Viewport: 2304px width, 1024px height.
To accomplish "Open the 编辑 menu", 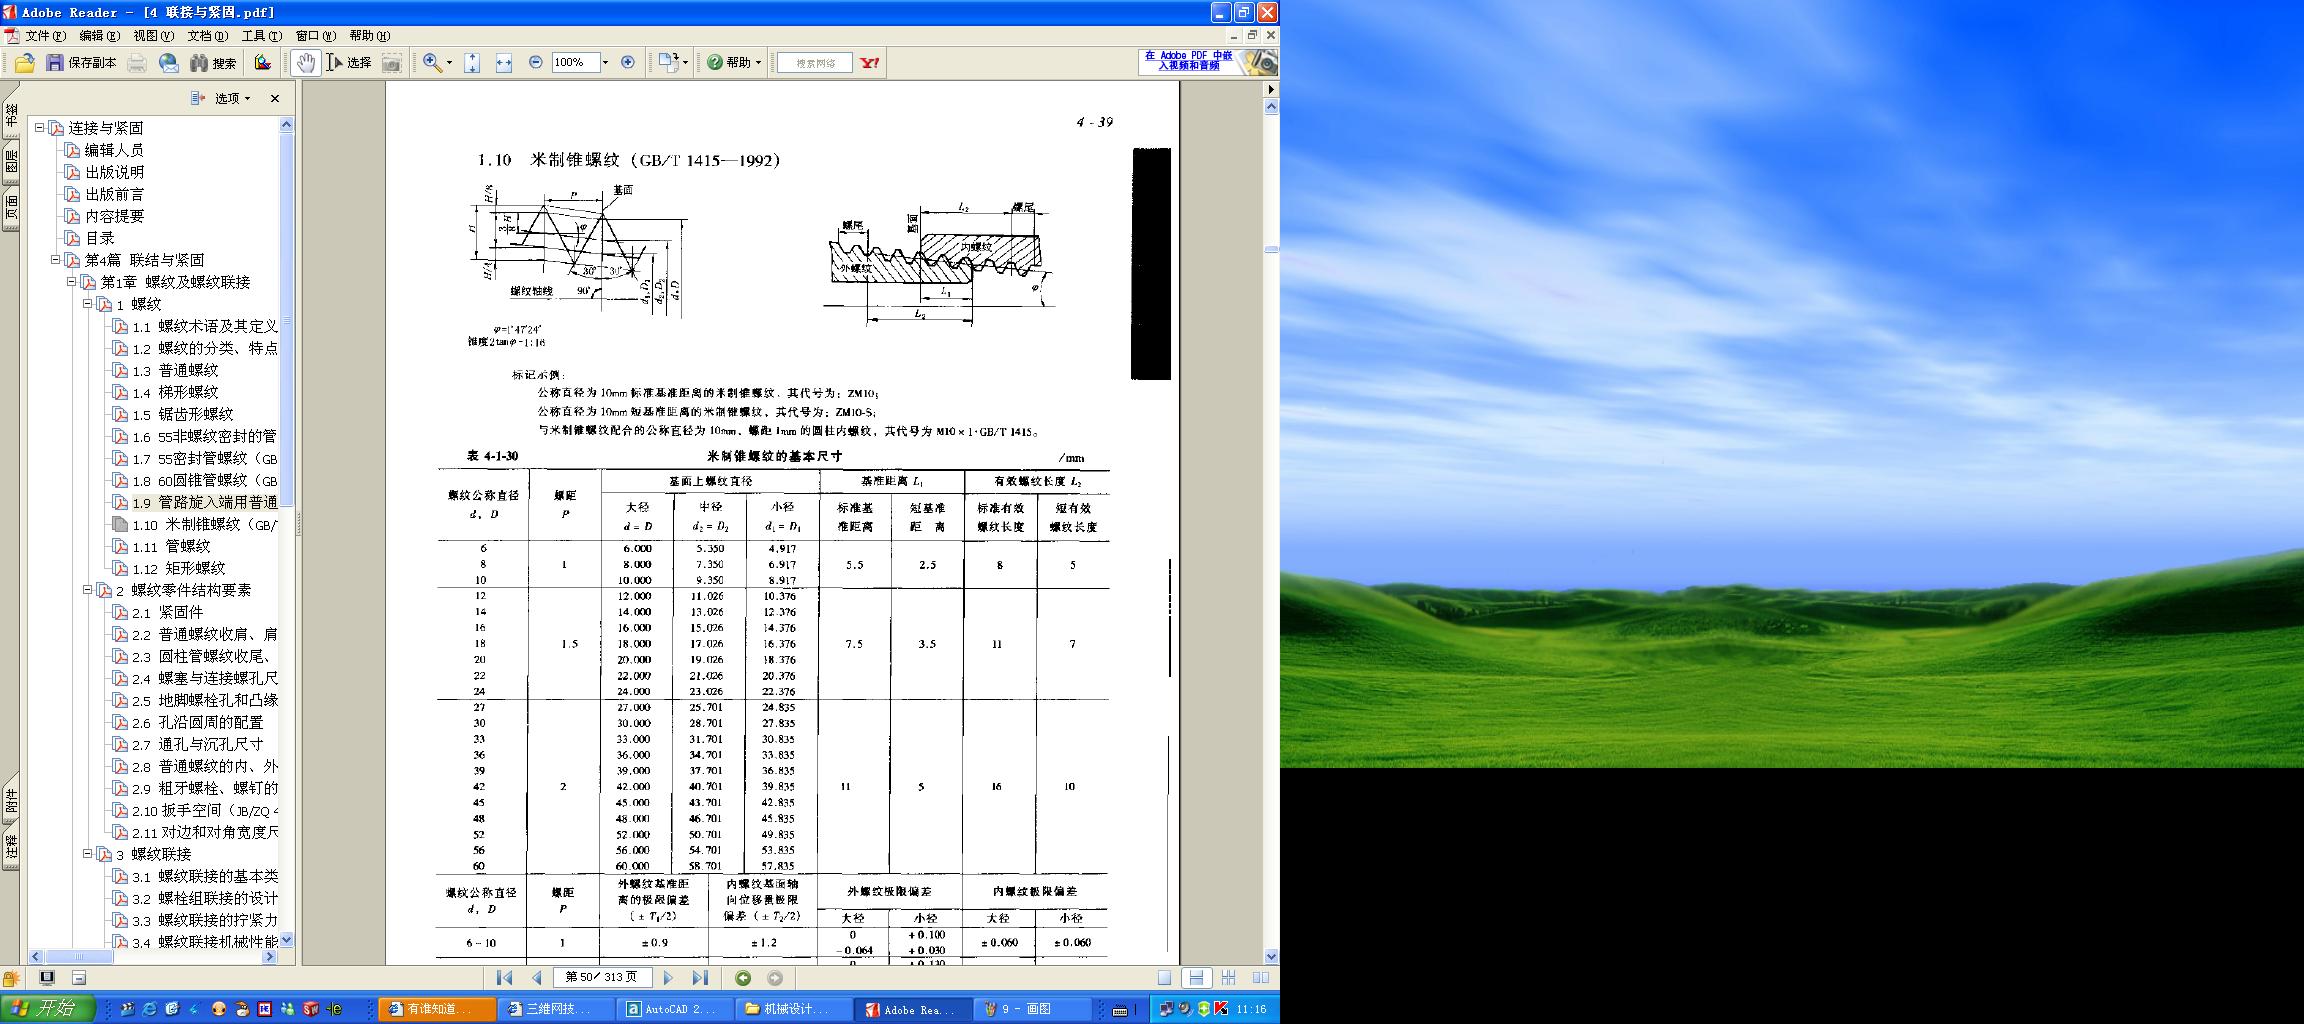I will pyautogui.click(x=99, y=36).
